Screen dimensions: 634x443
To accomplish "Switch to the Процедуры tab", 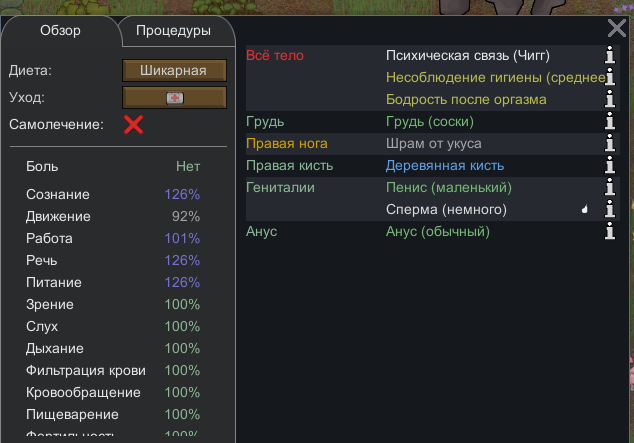I will click(173, 31).
